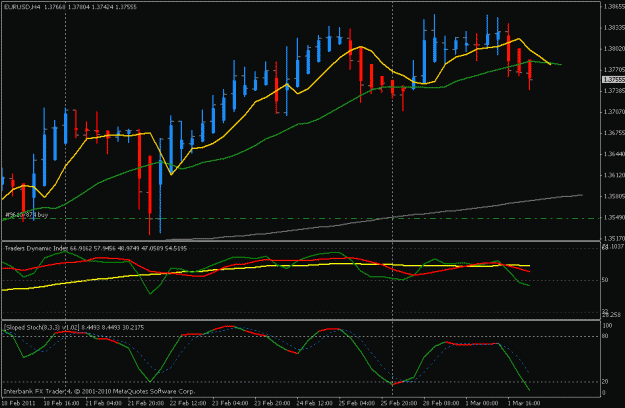The height and width of the screenshot is (408, 625).
Task: Click the 1.35805 price axis label
Action: pyautogui.click(x=614, y=196)
